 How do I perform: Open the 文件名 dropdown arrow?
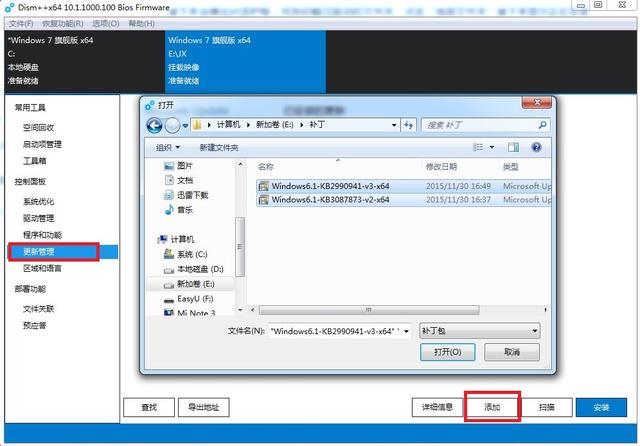click(x=407, y=331)
